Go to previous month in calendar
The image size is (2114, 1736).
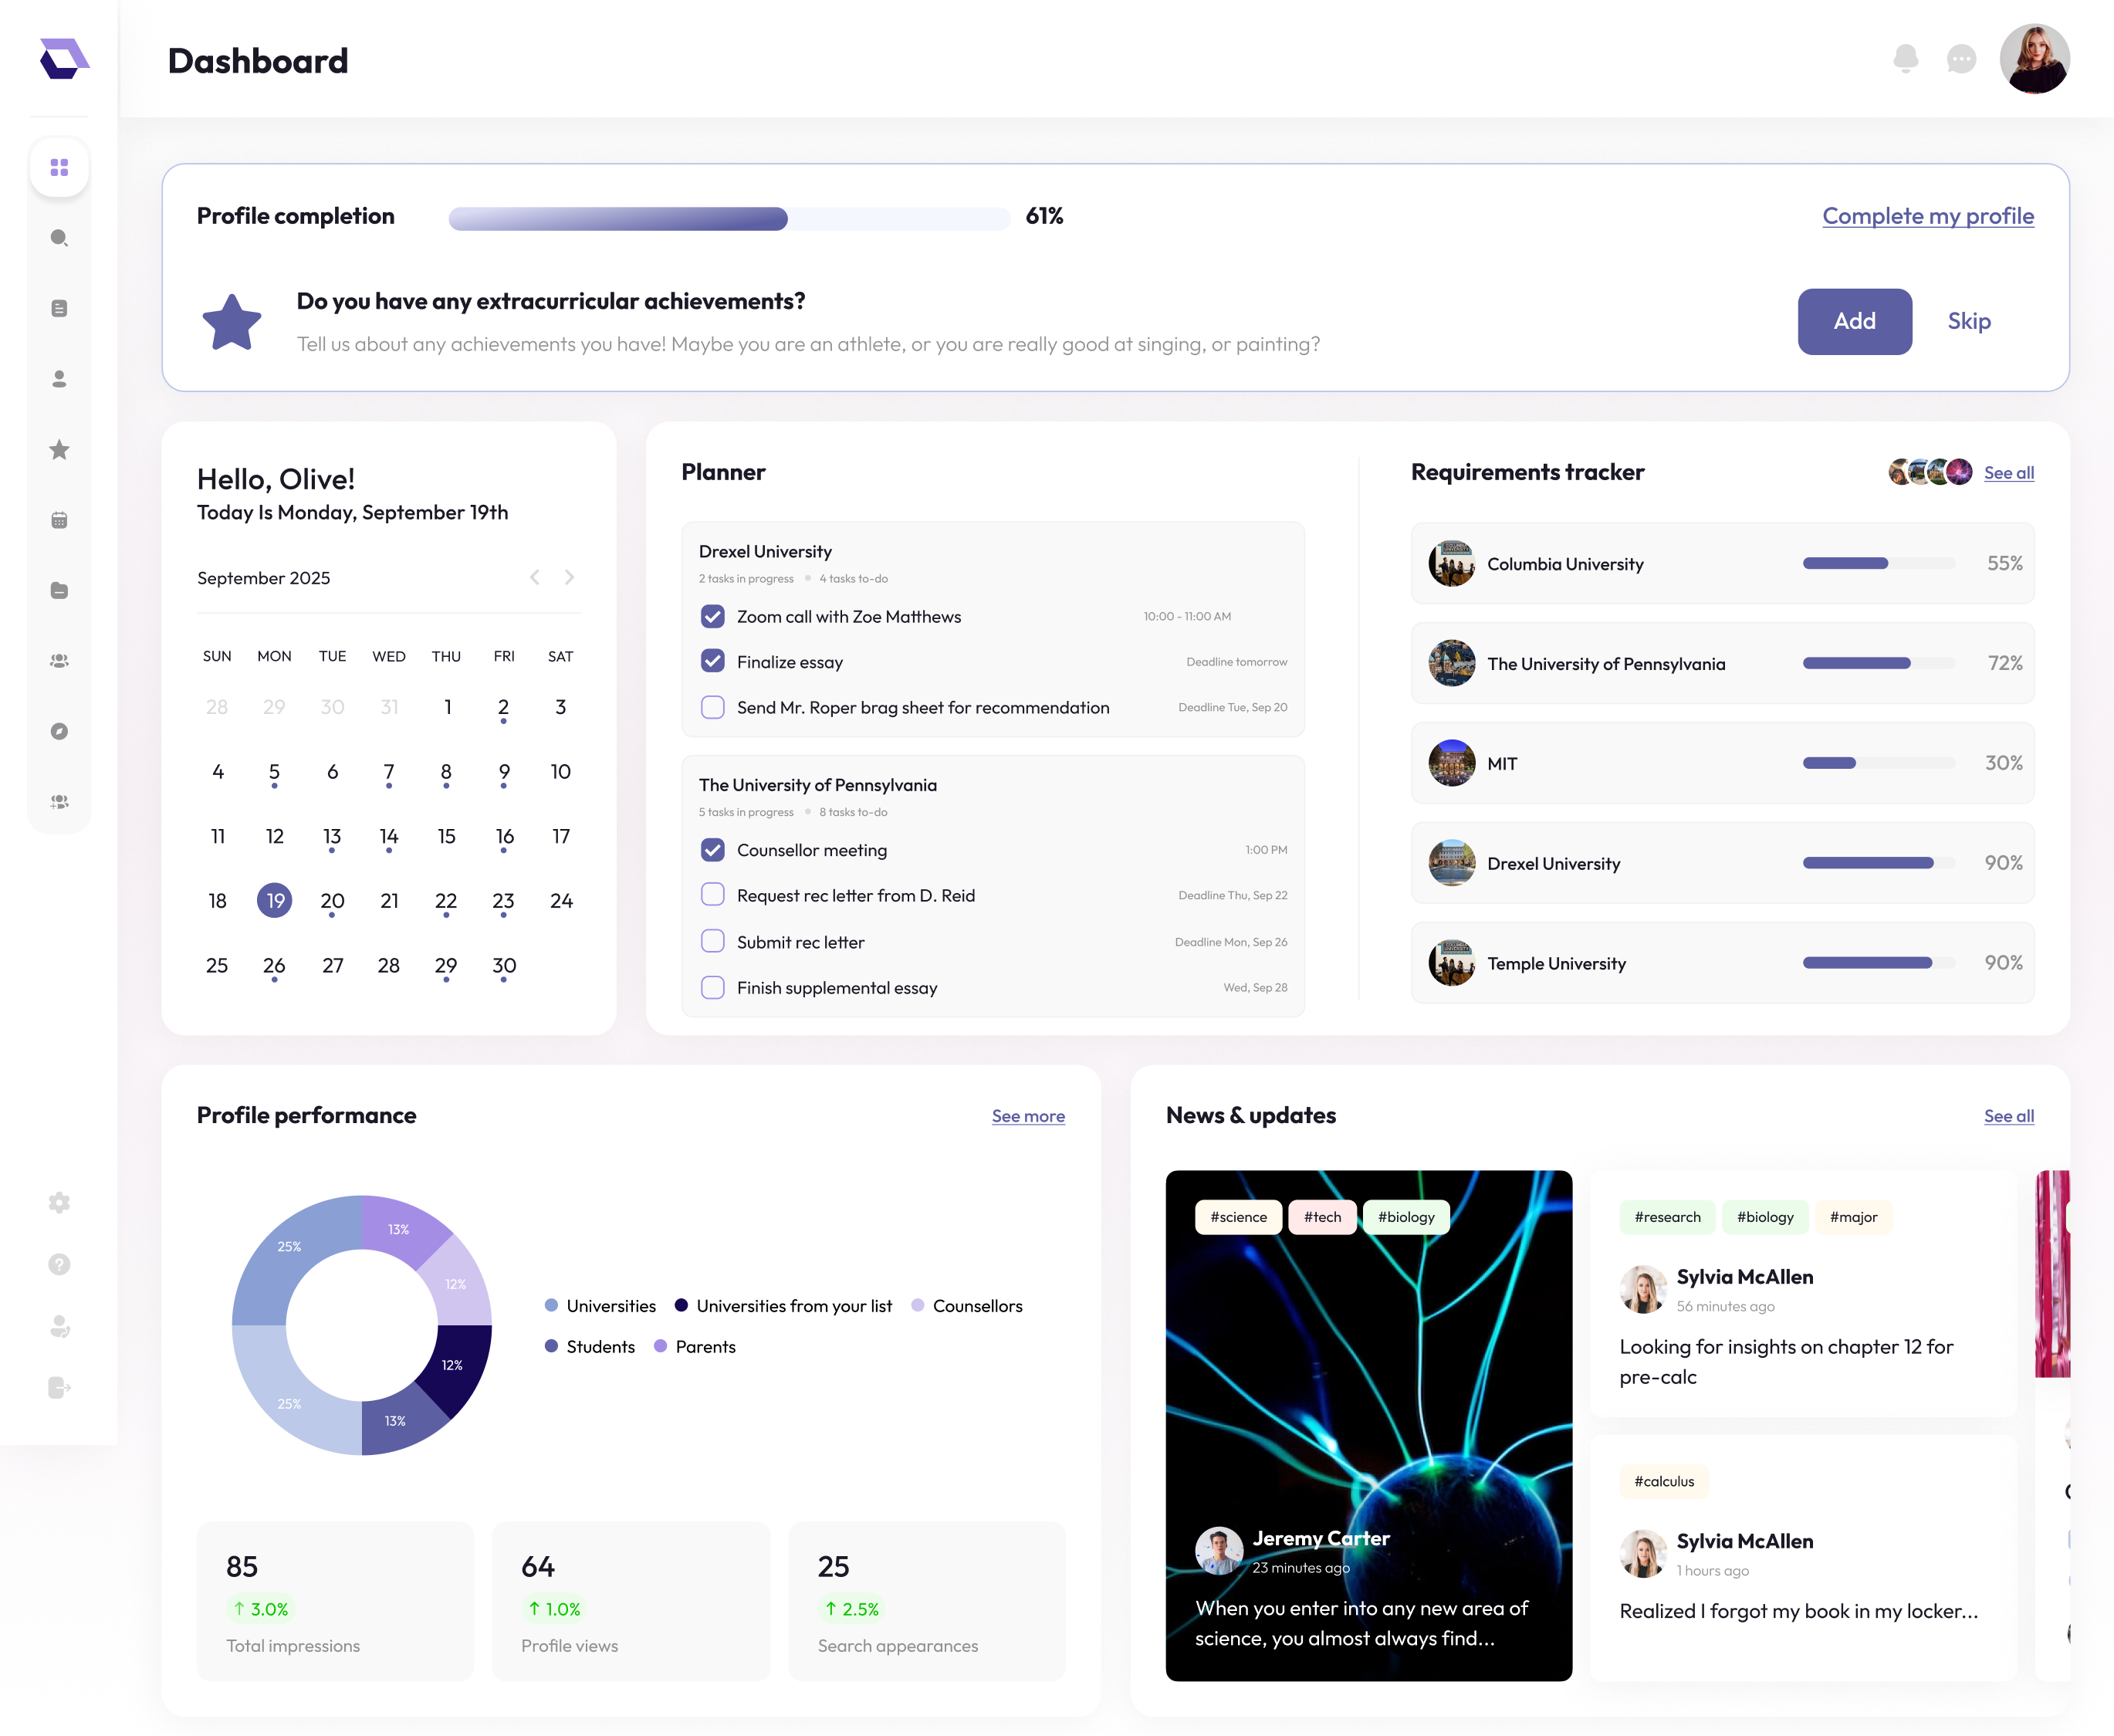(535, 577)
